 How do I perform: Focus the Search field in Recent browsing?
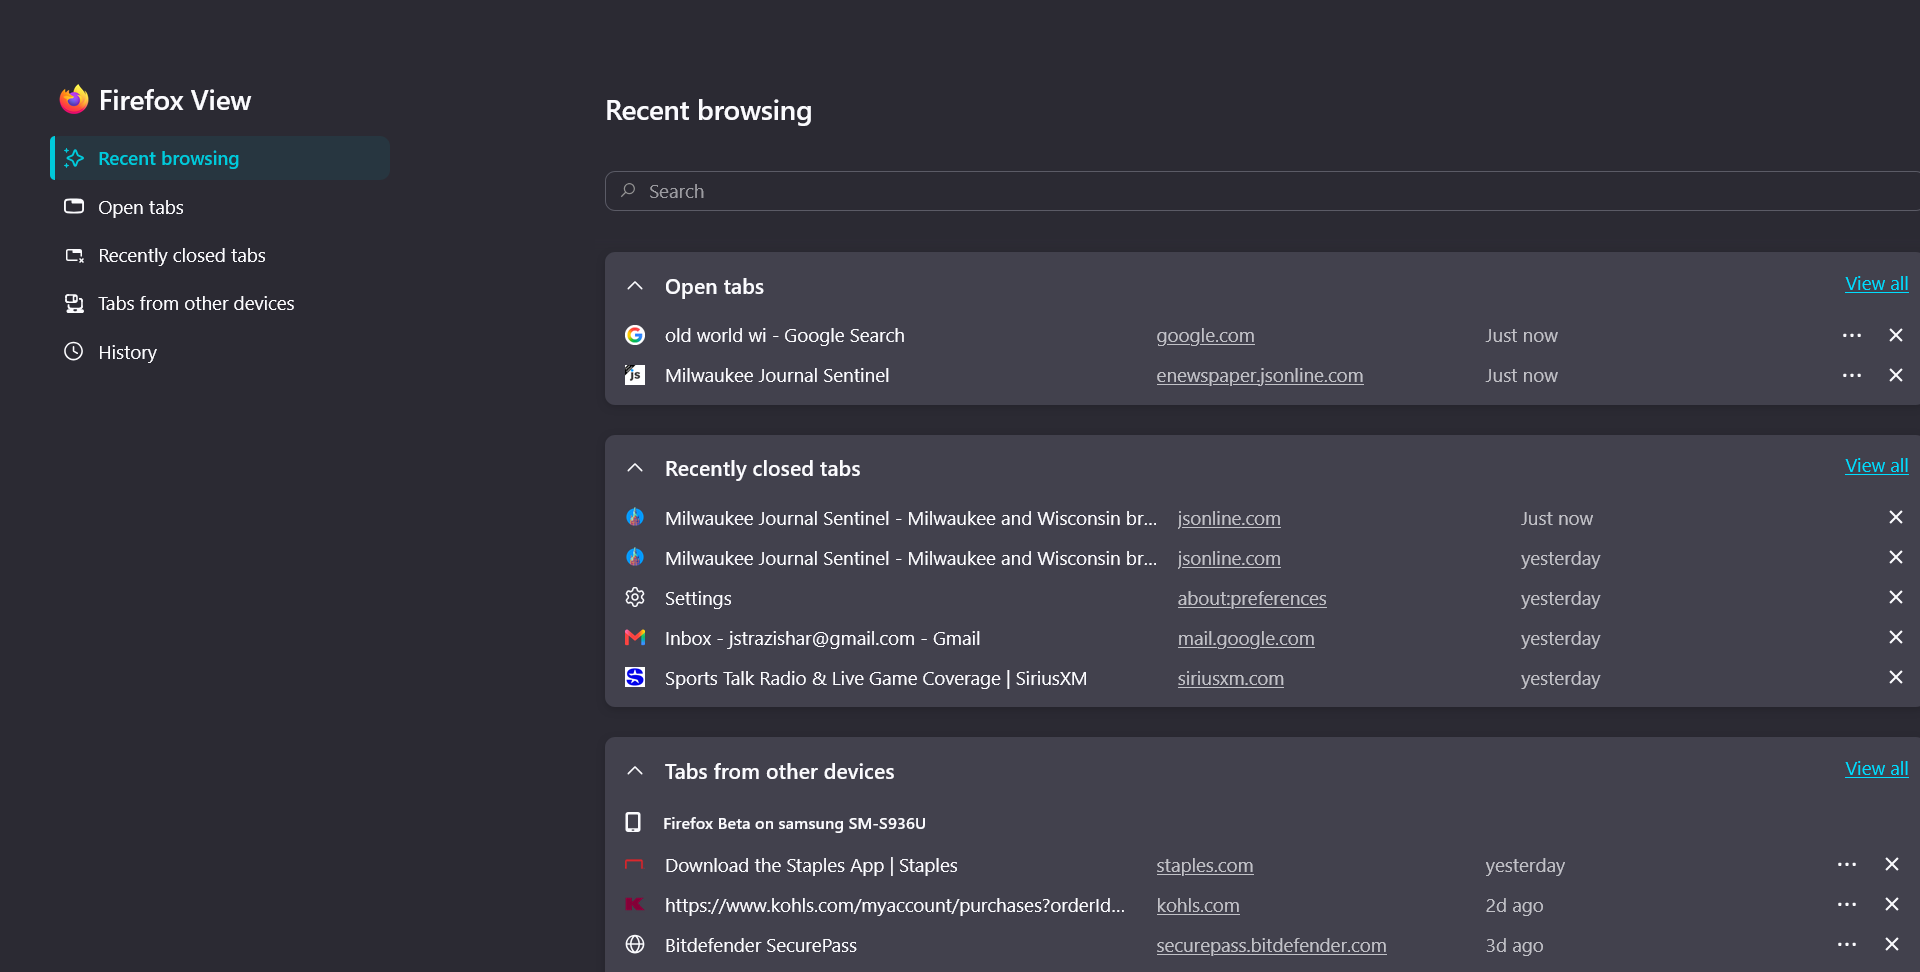1262,191
